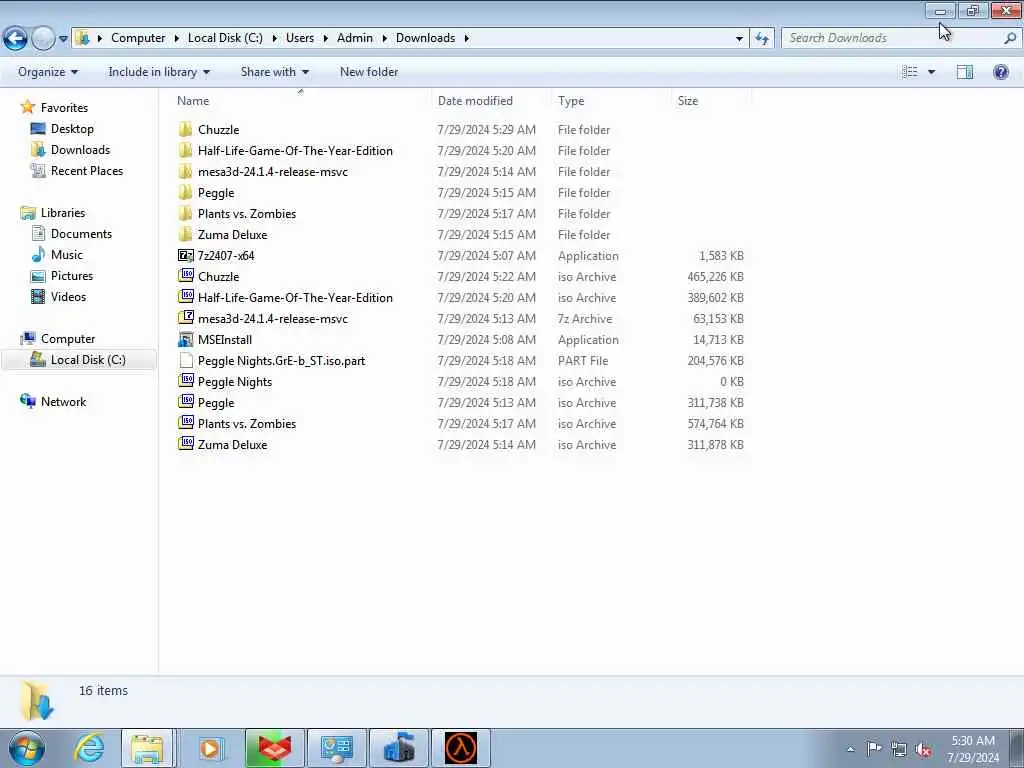Select mesa3d-24.1.4-release-msvc folder
The height and width of the screenshot is (768, 1024).
272,171
